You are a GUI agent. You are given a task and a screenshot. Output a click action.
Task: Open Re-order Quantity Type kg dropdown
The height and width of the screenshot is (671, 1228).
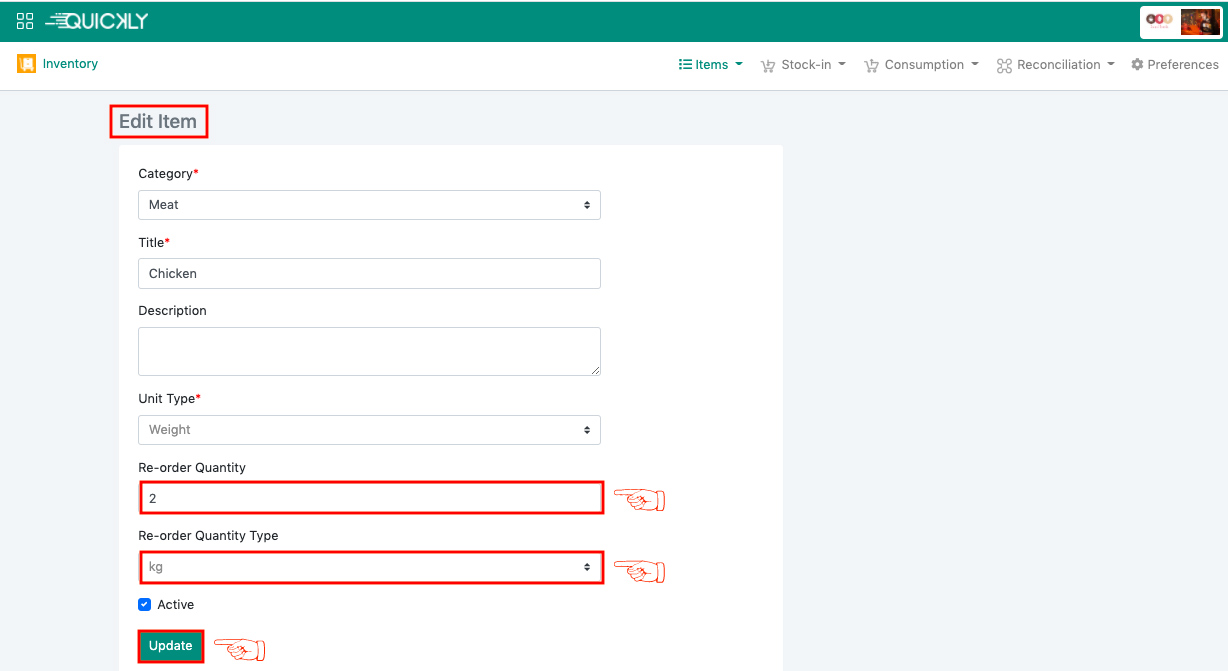click(371, 567)
